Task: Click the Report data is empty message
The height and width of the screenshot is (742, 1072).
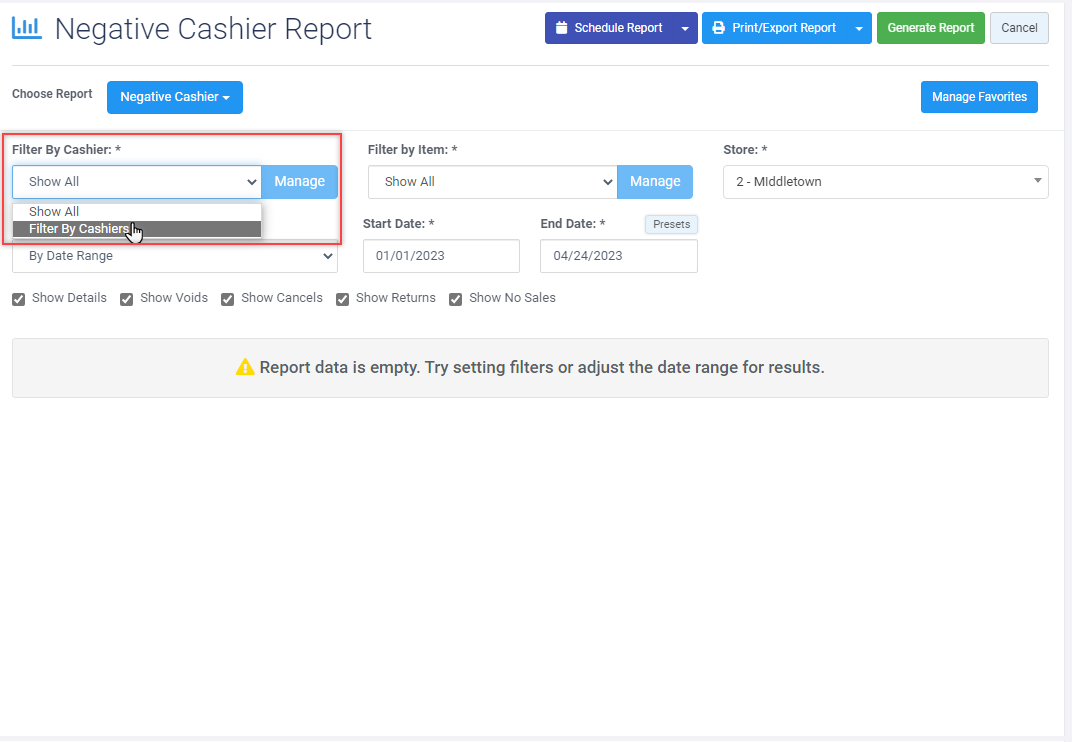Action: coord(541,367)
